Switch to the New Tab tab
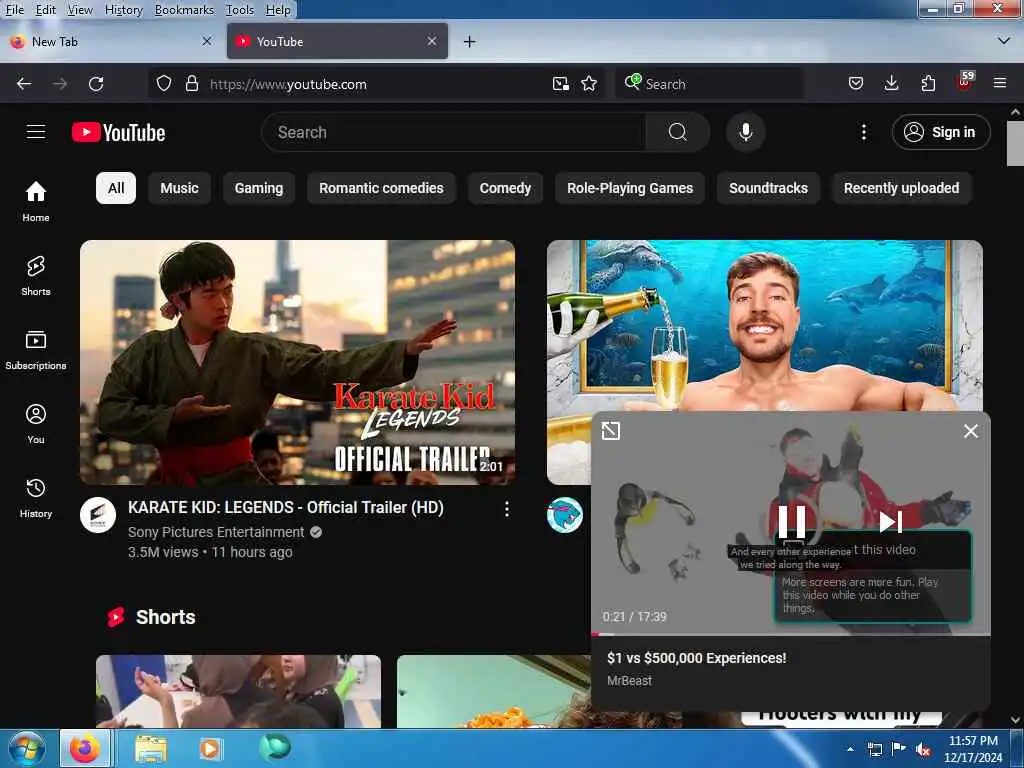The width and height of the screenshot is (1024, 768). click(111, 41)
